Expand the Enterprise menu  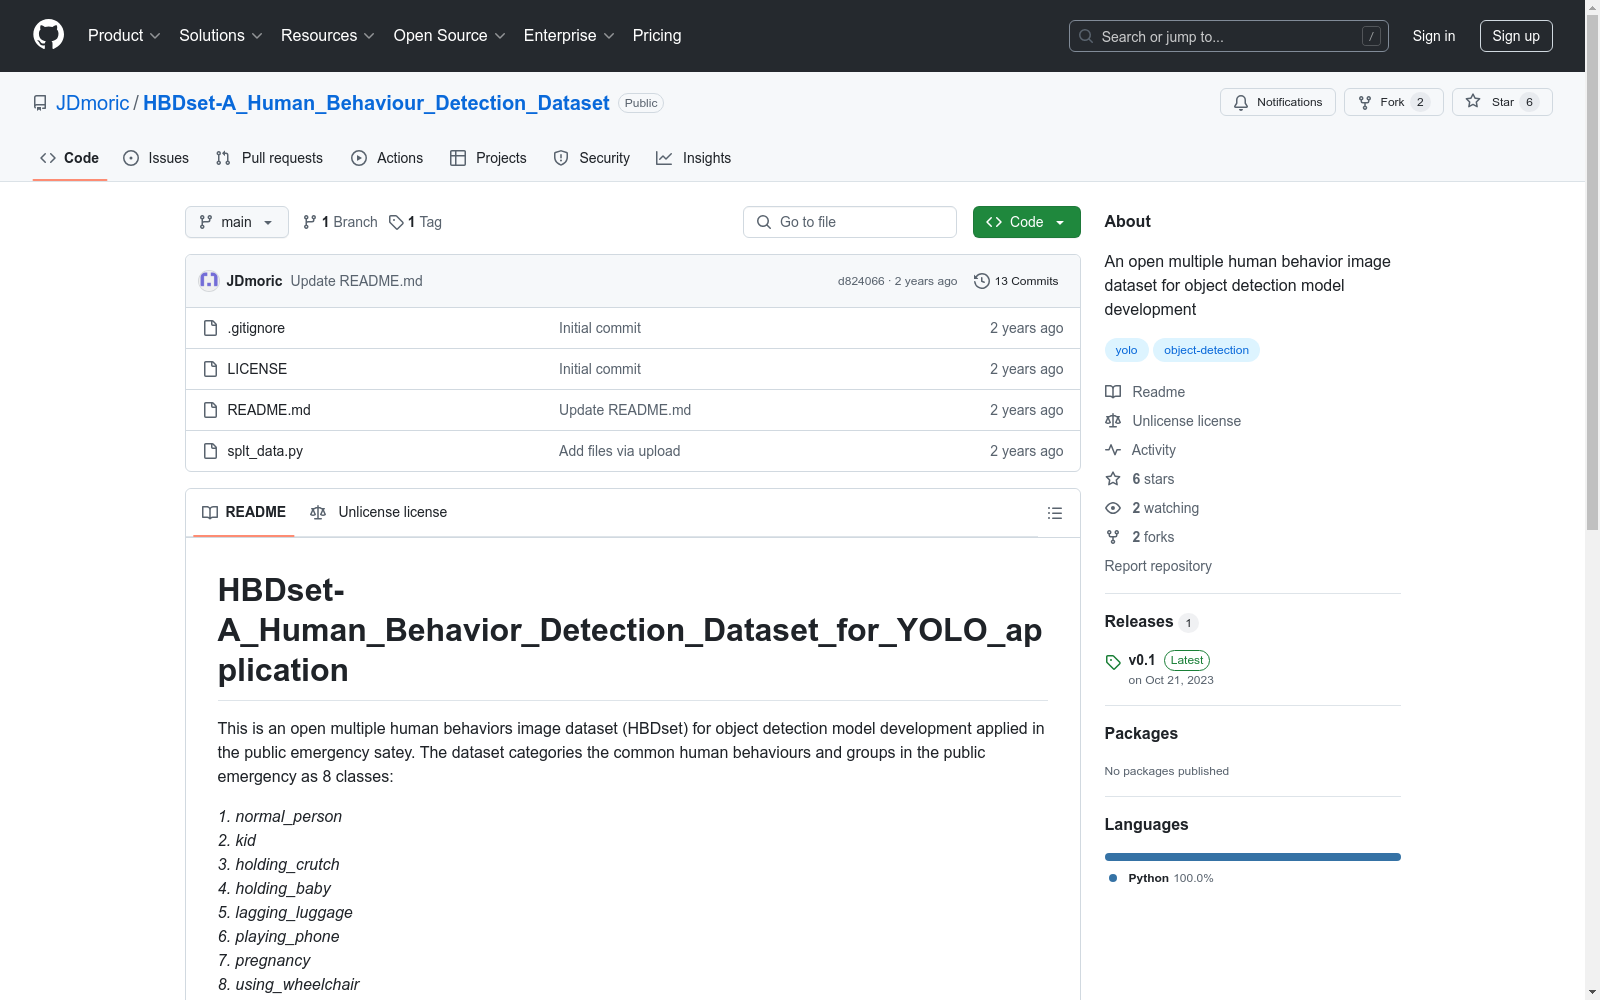(x=569, y=36)
